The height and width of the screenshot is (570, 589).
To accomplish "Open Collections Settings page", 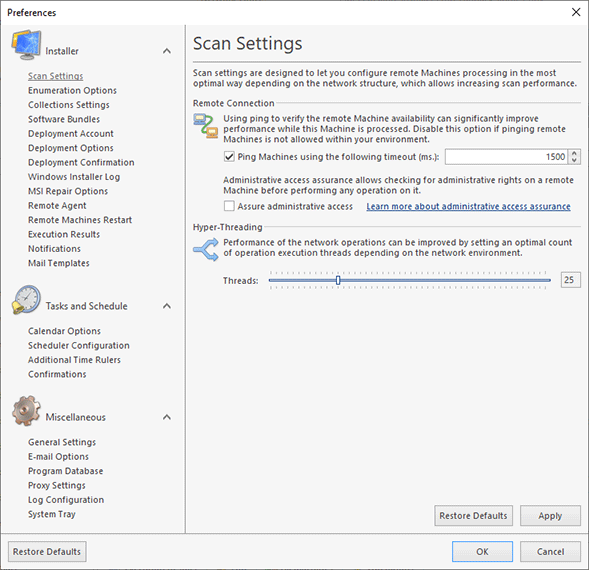I will (69, 105).
